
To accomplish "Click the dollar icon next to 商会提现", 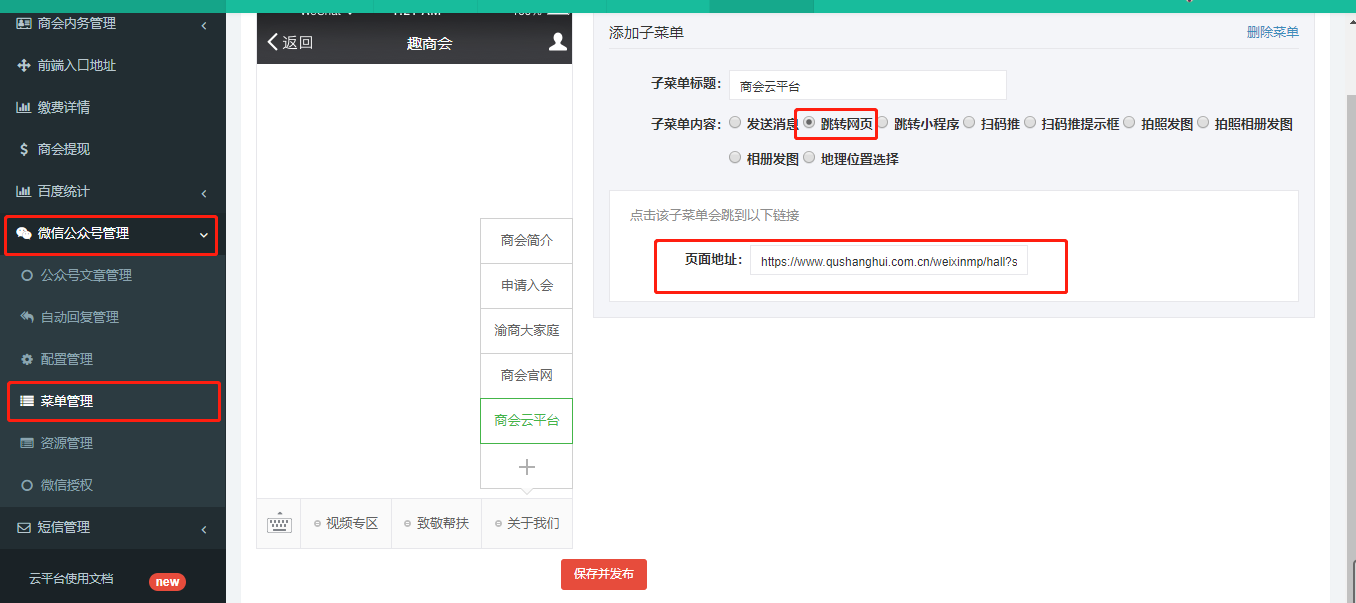I will [24, 149].
